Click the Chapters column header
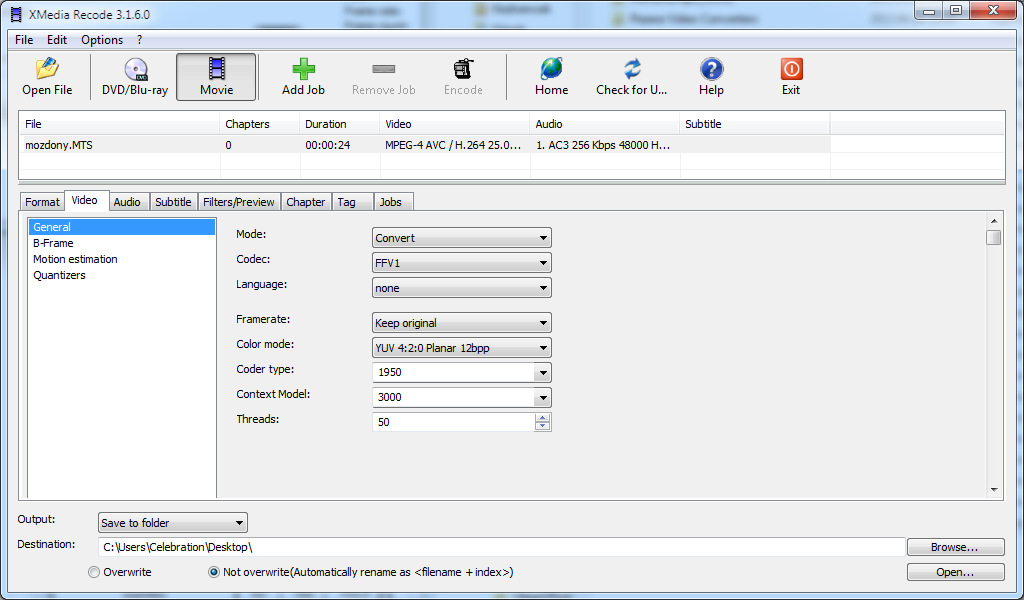This screenshot has width=1024, height=600. 259,124
